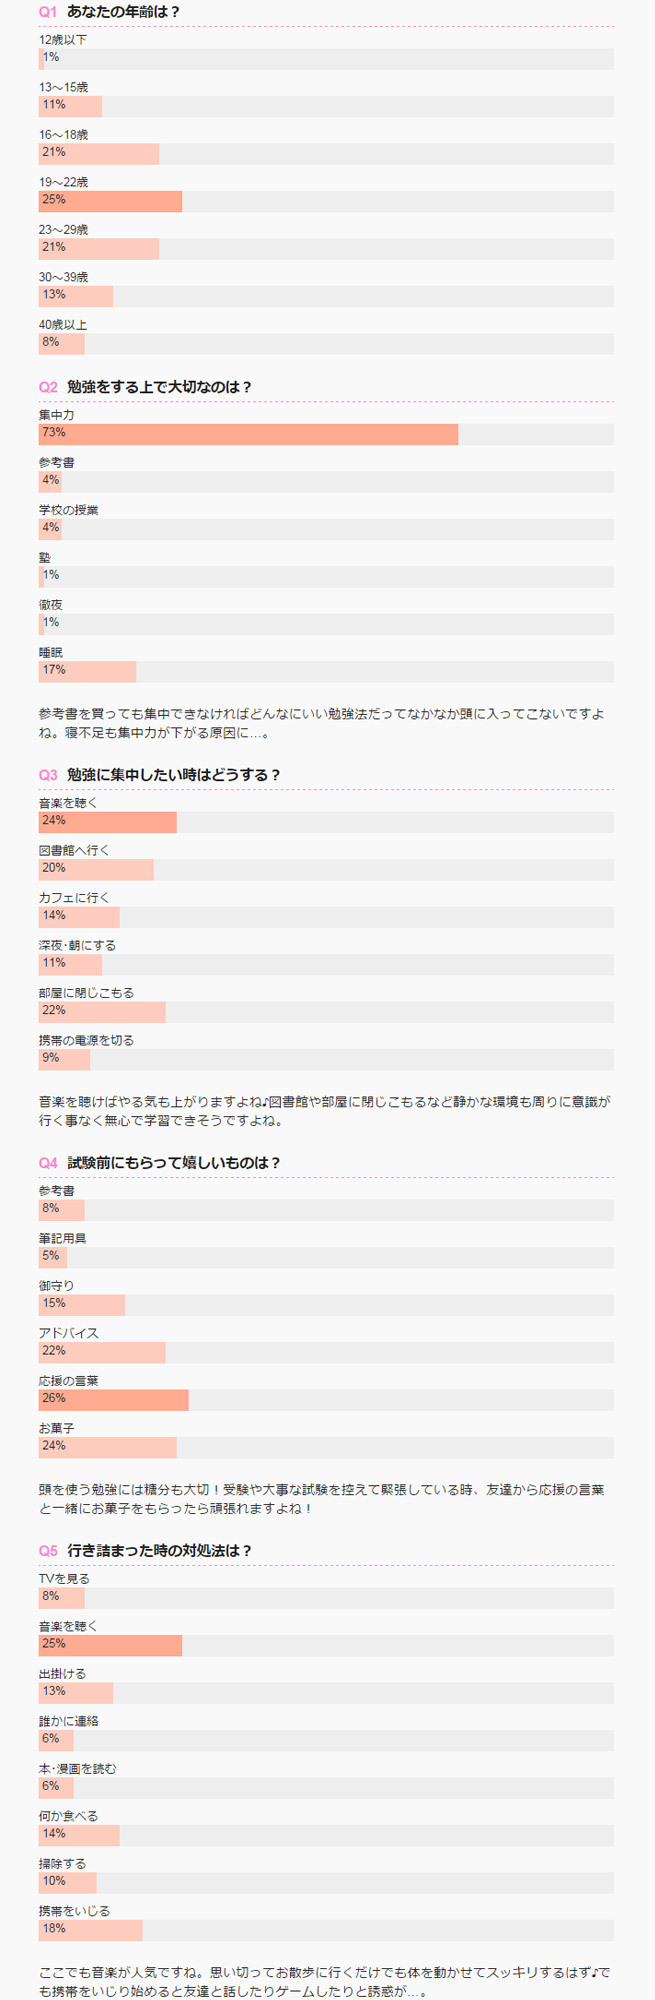Click the 25% bar for 19〜22歳
The width and height of the screenshot is (655, 2000).
click(110, 201)
